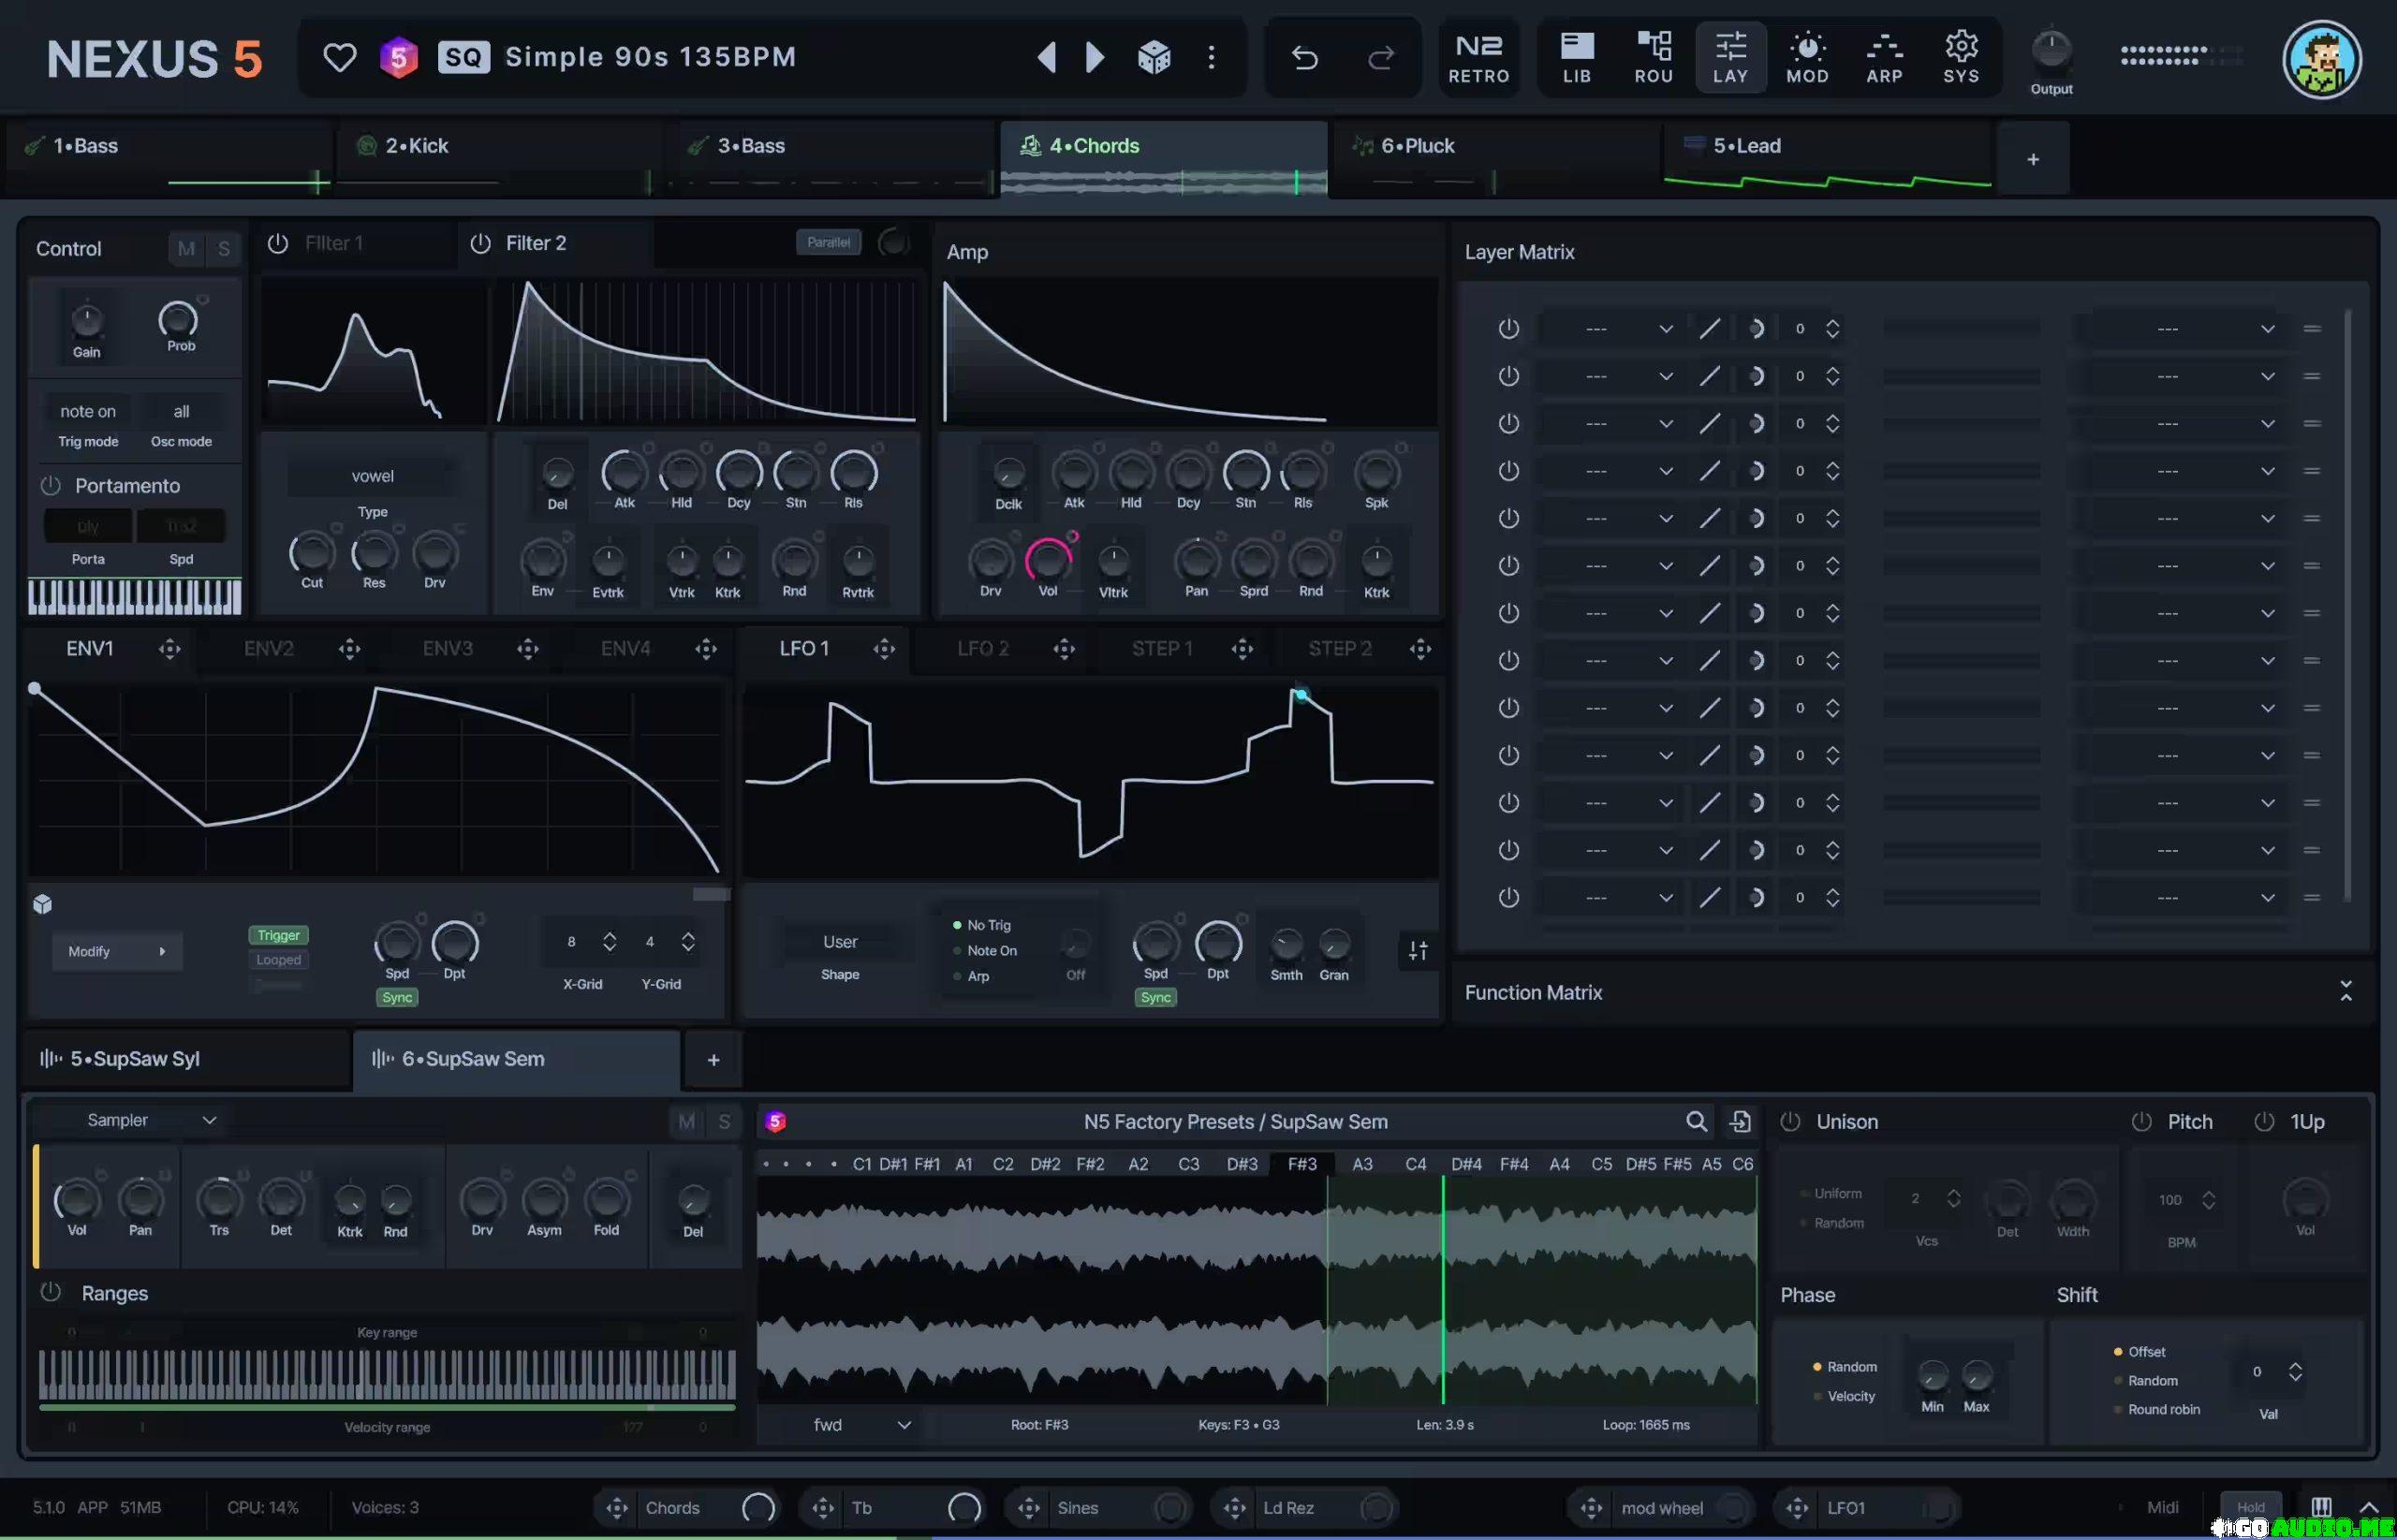The image size is (2397, 1540).
Task: Expand the bottom panel chevron
Action: (x=2369, y=1507)
